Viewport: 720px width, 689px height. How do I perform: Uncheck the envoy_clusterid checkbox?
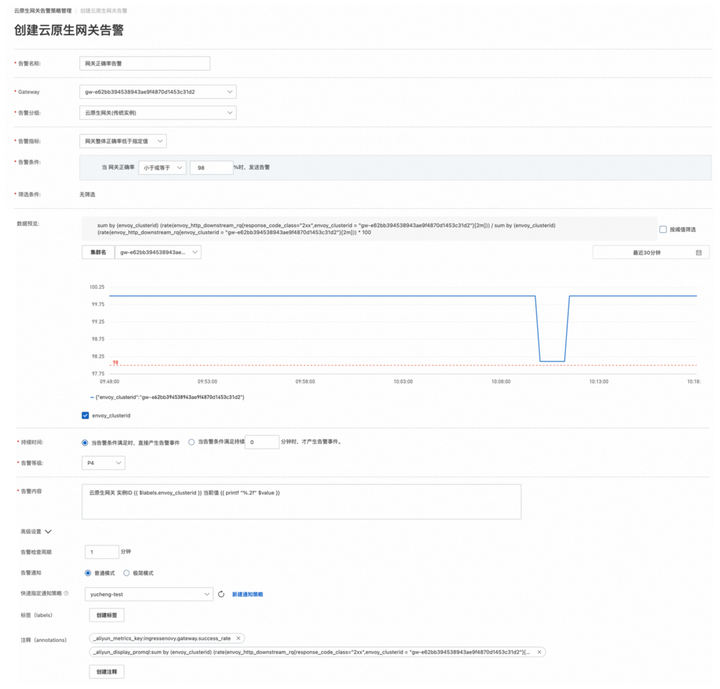[85, 416]
